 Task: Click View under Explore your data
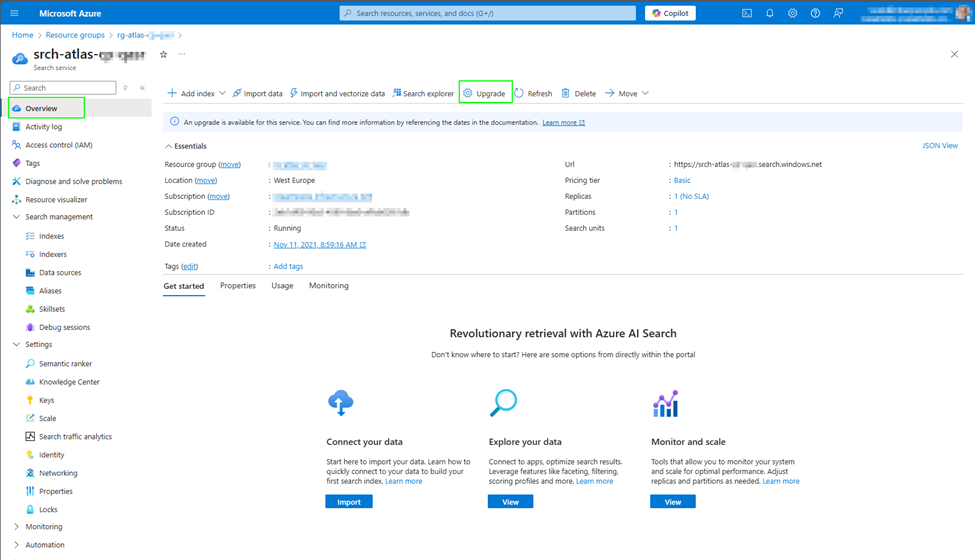pyautogui.click(x=511, y=502)
